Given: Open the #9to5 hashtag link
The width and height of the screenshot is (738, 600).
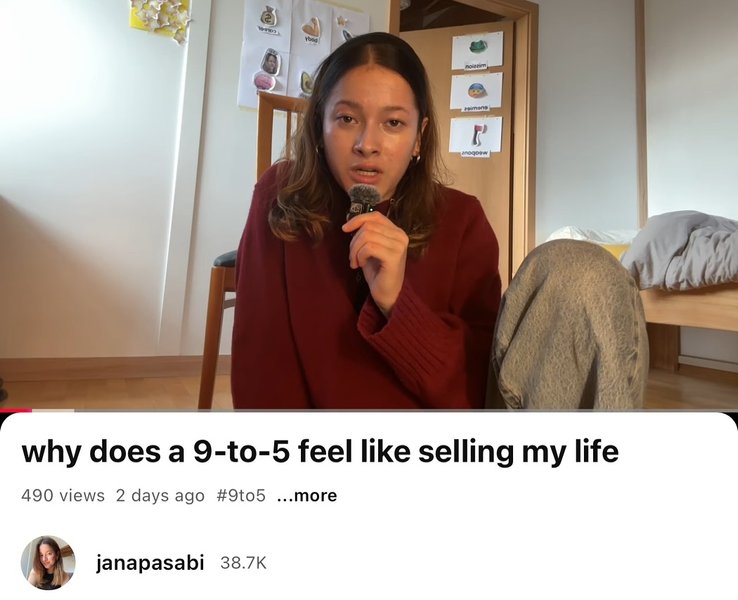Looking at the screenshot, I should pos(241,496).
